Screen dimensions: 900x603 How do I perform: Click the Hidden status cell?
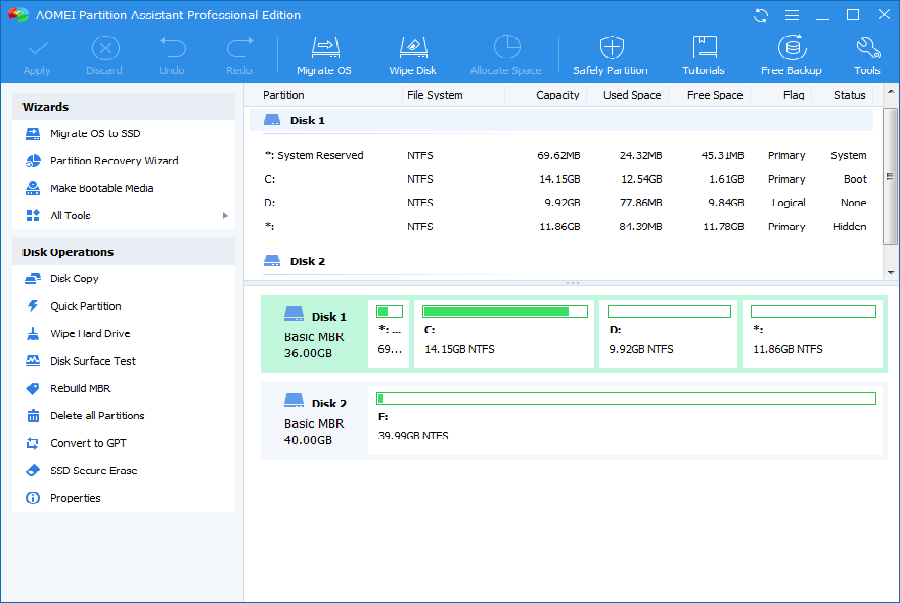(x=849, y=227)
